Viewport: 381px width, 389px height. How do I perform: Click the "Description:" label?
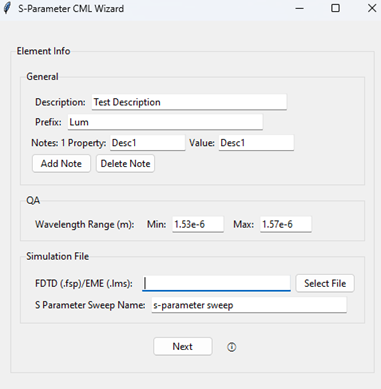click(60, 102)
